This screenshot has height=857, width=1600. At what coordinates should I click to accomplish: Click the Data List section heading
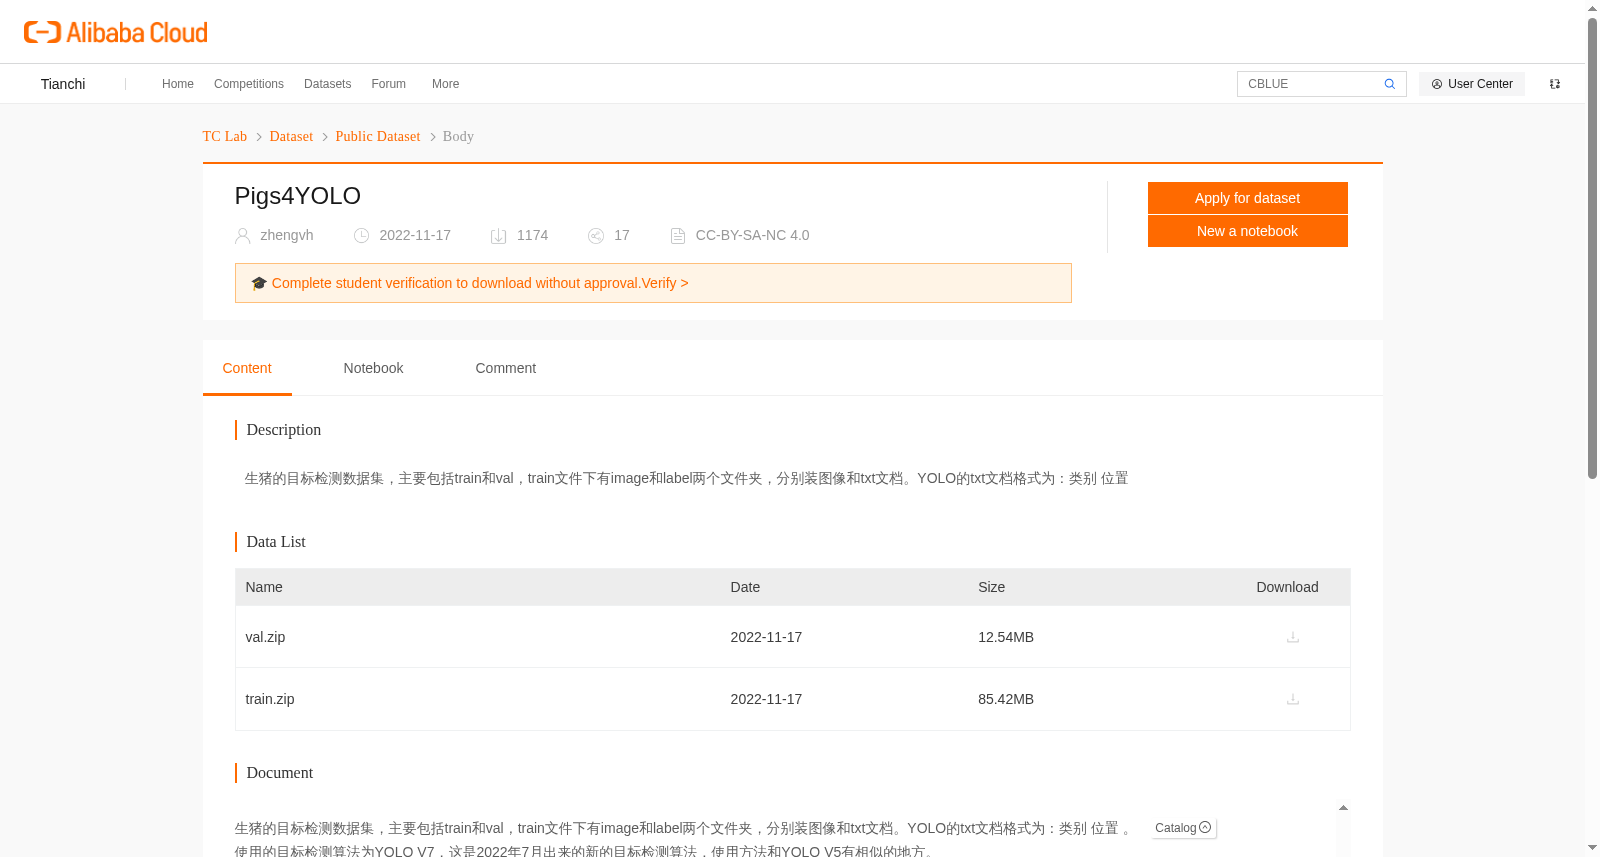(x=276, y=542)
